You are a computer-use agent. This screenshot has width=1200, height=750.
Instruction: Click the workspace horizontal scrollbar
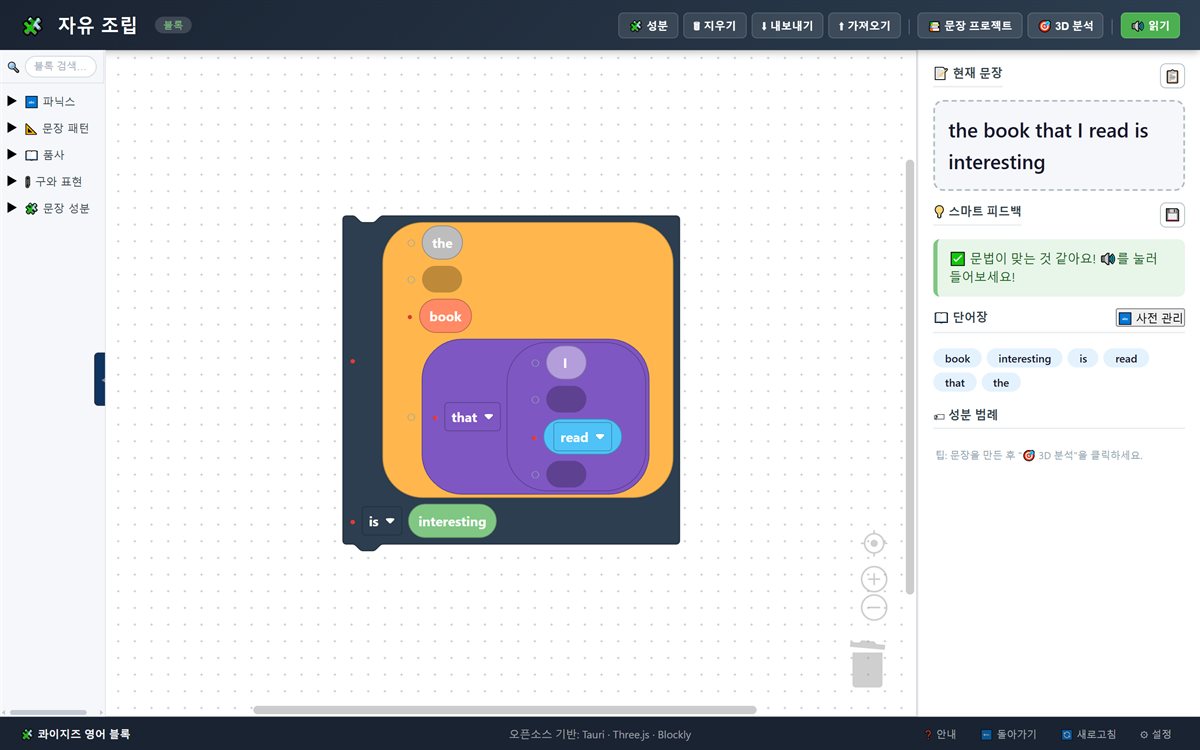coord(505,710)
